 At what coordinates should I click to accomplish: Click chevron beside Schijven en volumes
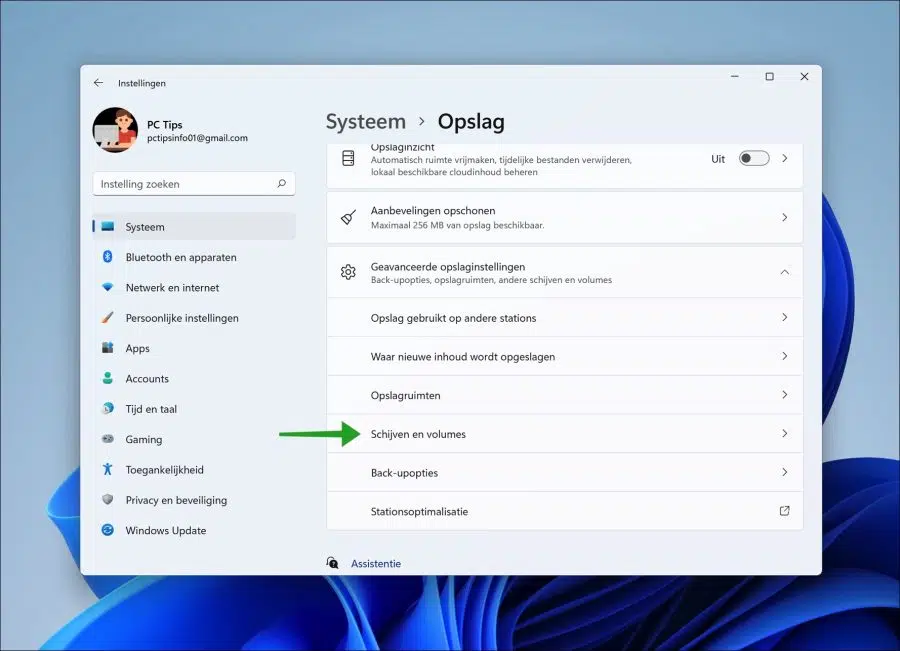[785, 433]
